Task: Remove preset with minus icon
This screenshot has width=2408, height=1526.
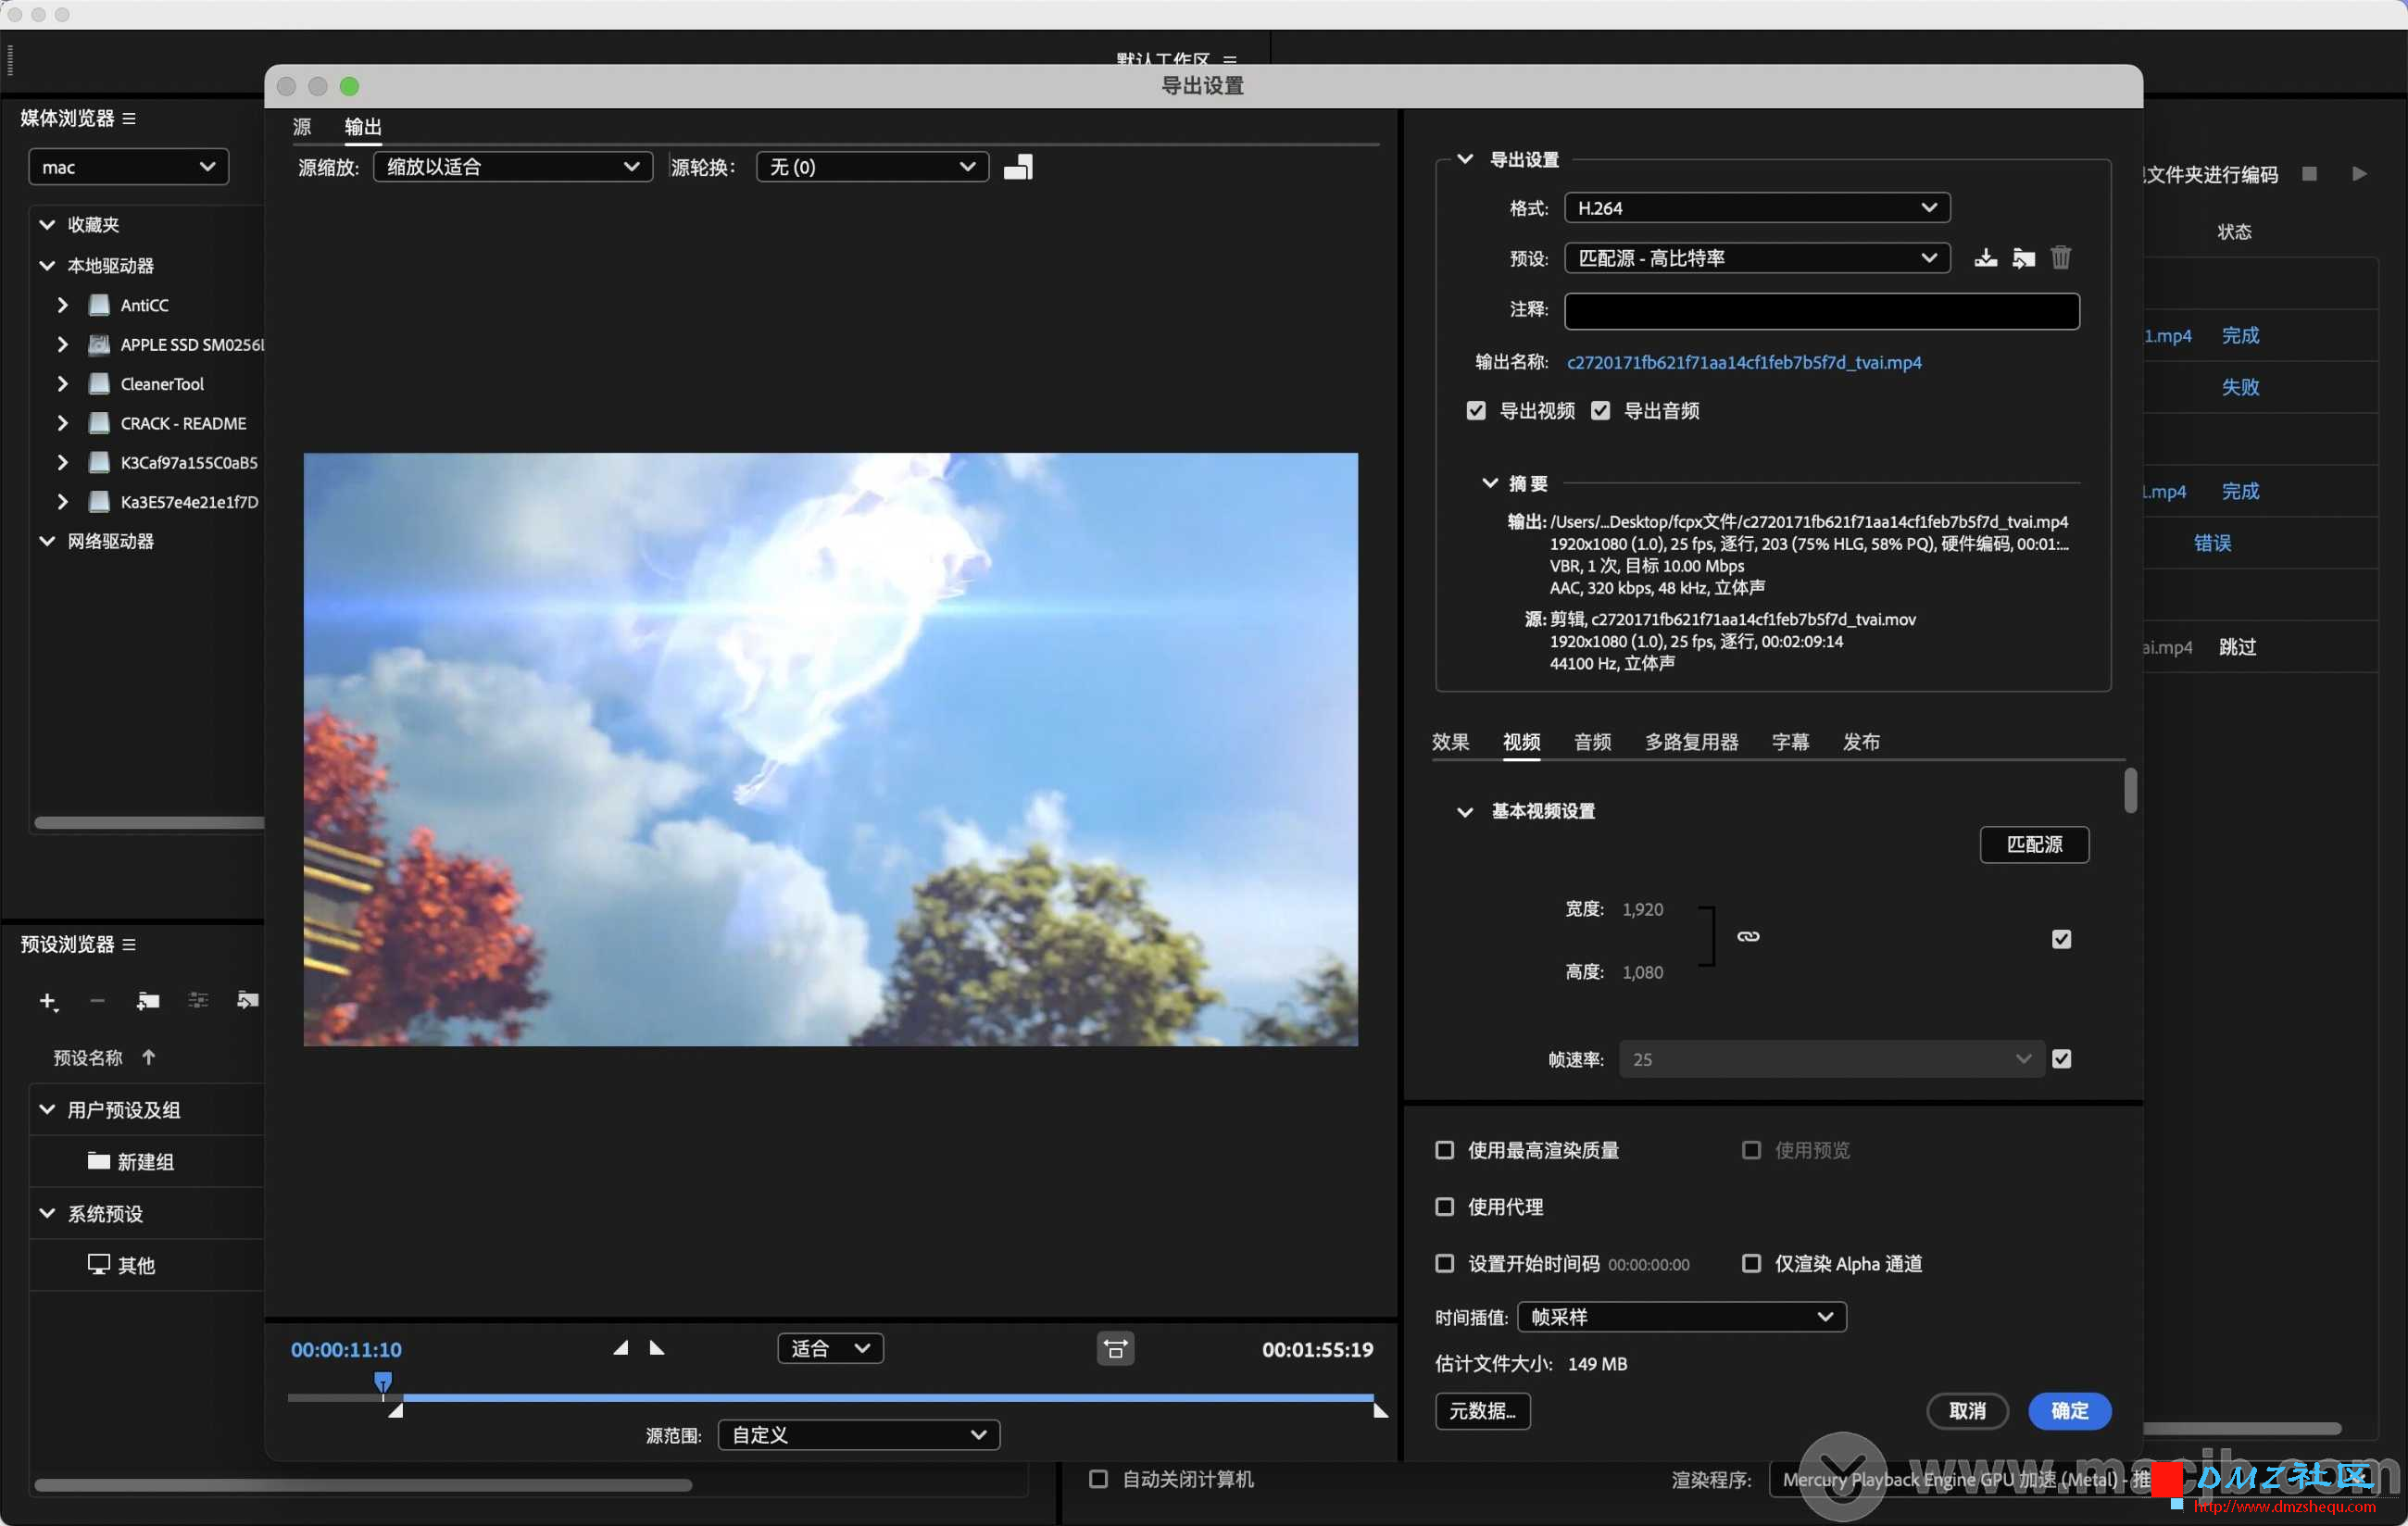Action: pyautogui.click(x=97, y=1001)
